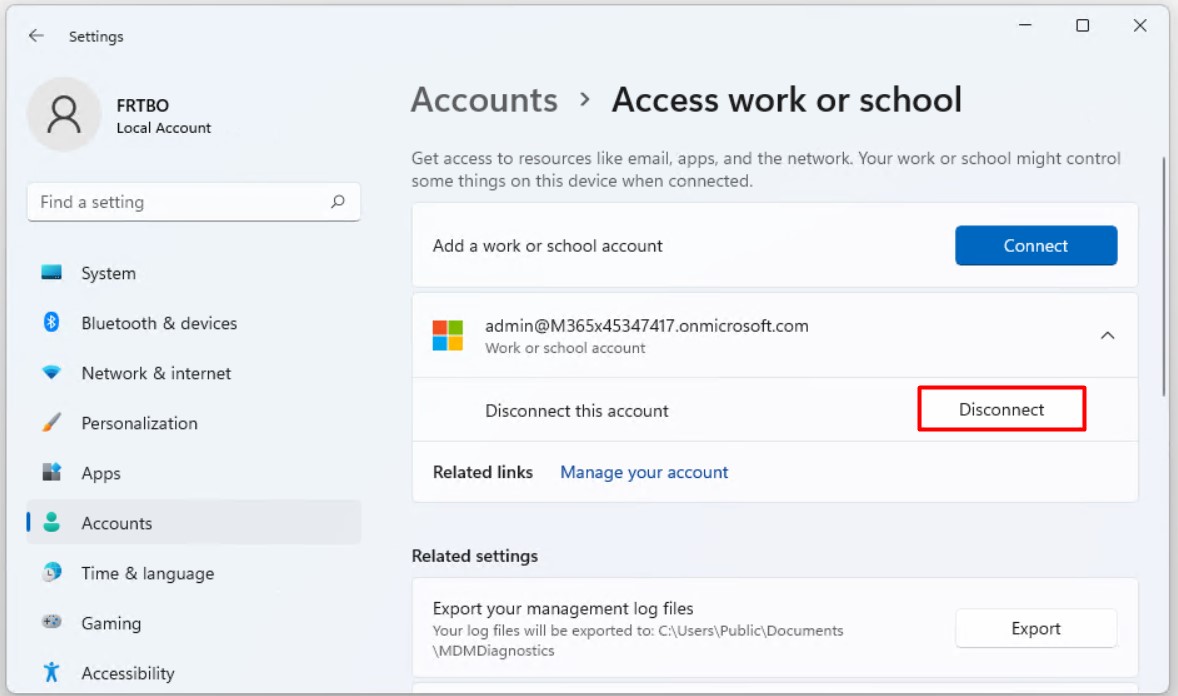Click the back arrow in Settings
Screen dimensions: 1178x696
[x=36, y=35]
